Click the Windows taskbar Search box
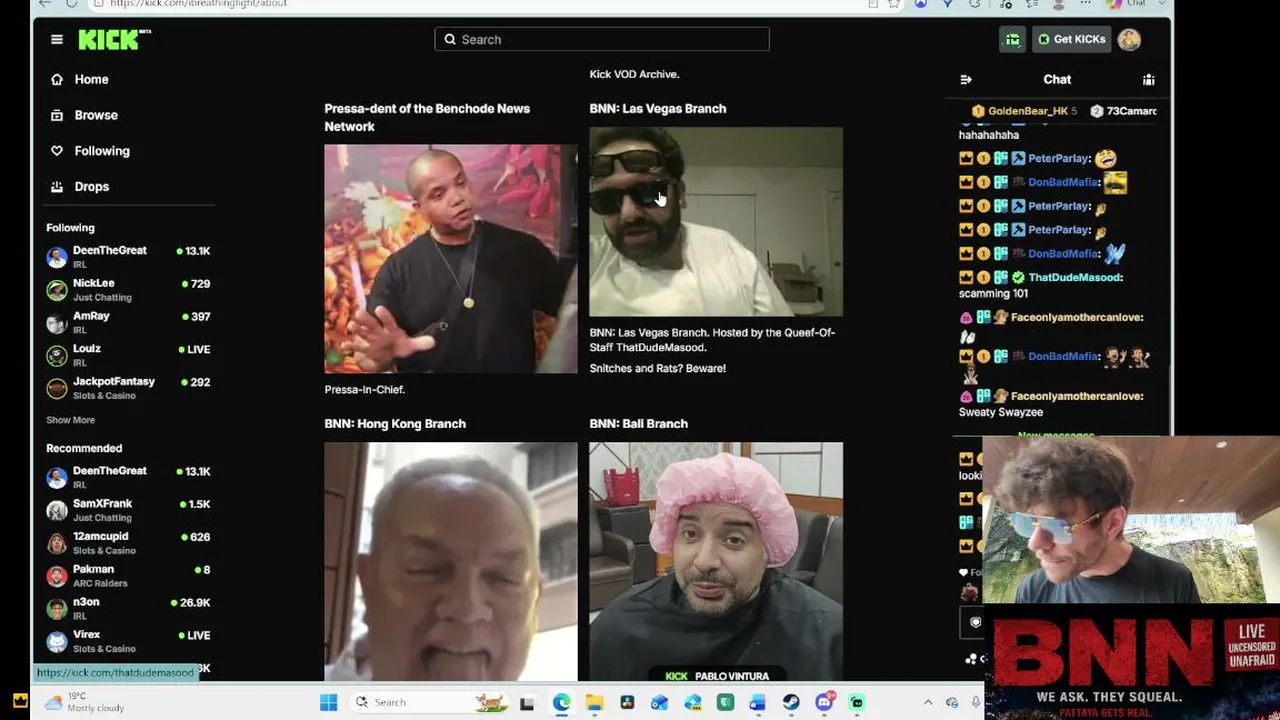The width and height of the screenshot is (1280, 720). (430, 702)
